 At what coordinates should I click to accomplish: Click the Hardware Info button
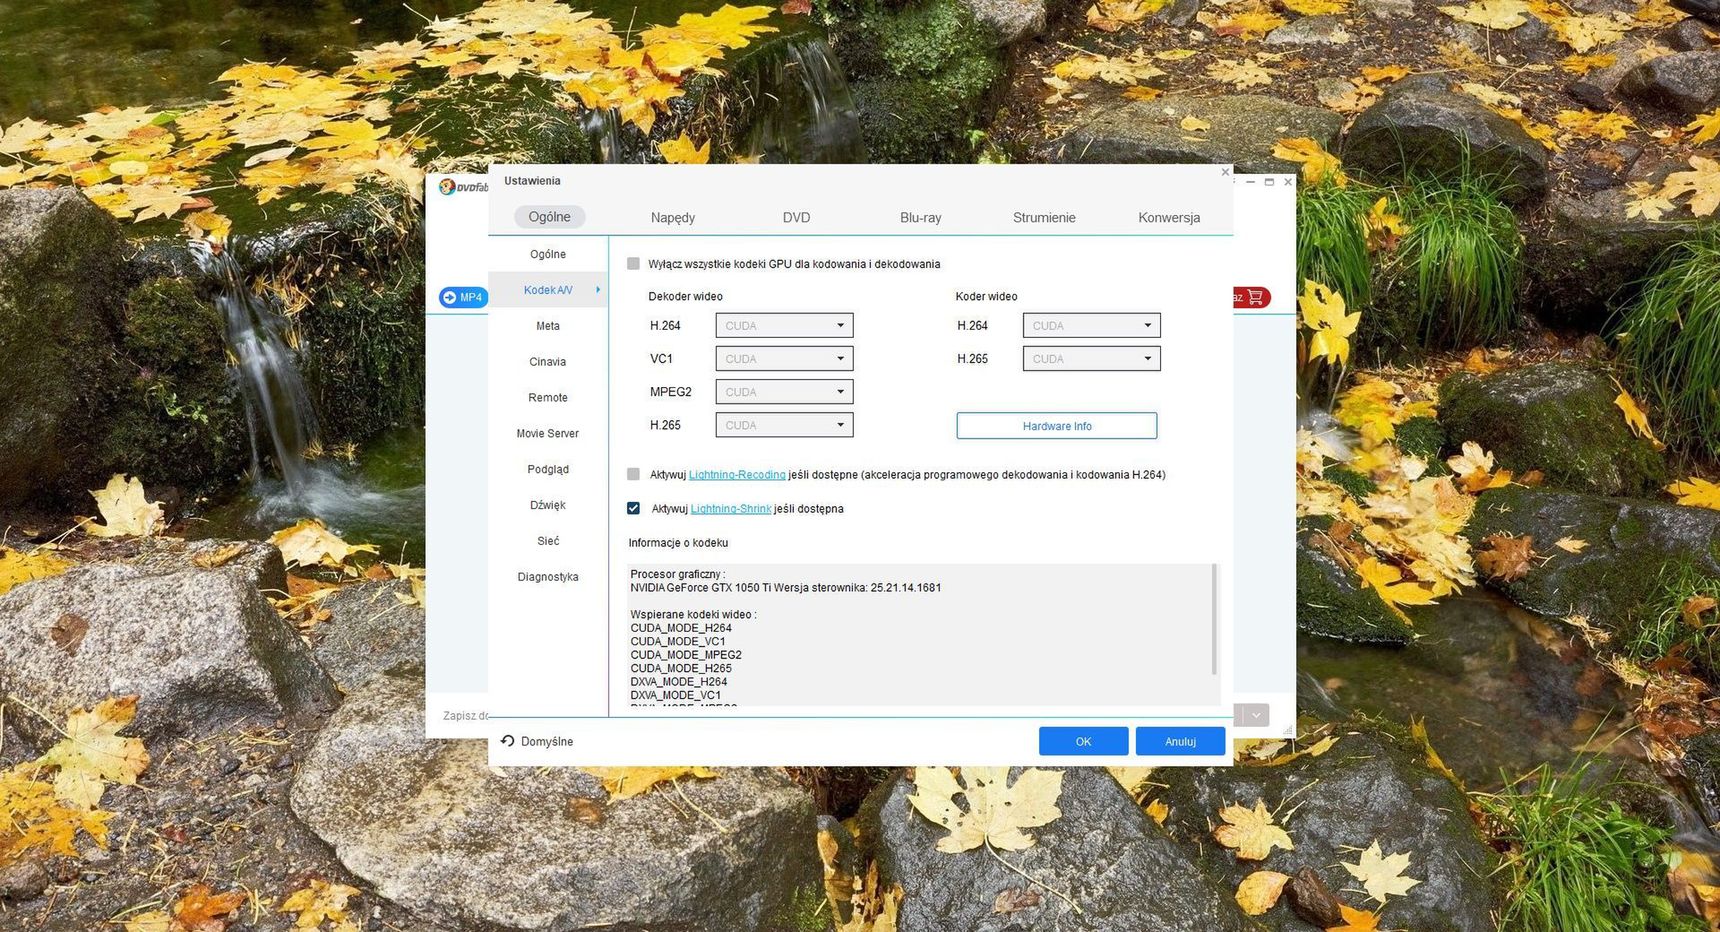click(x=1057, y=426)
